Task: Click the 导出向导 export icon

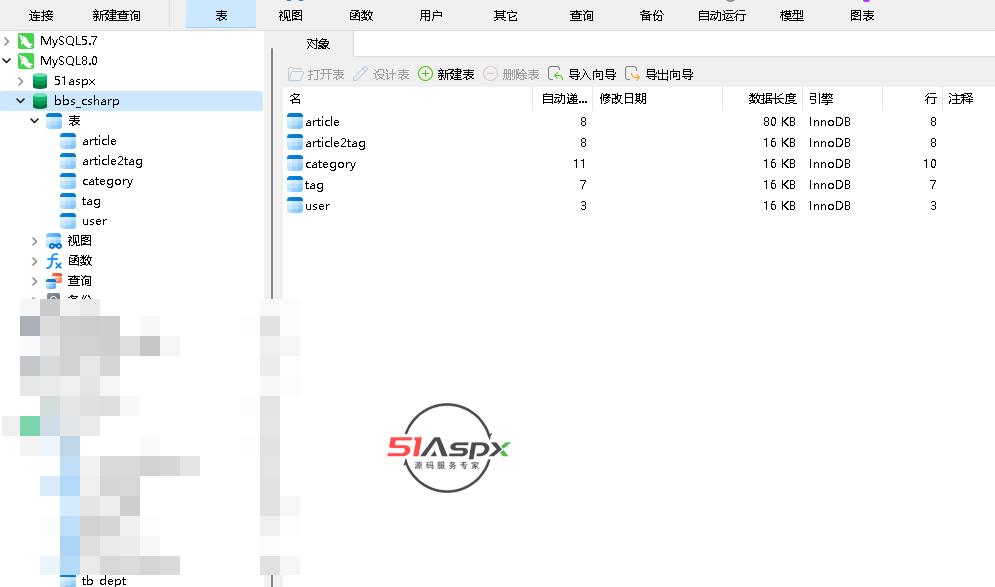Action: (x=632, y=74)
